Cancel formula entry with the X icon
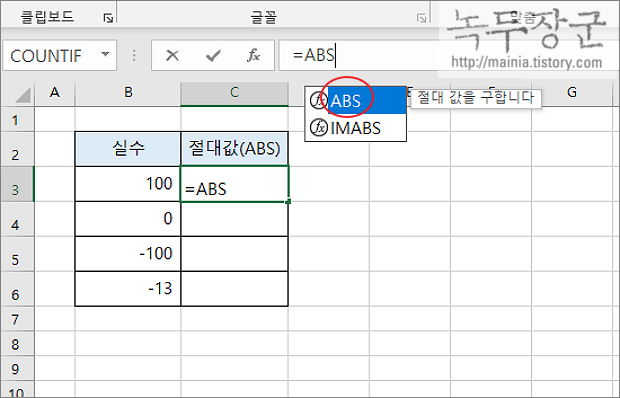 (172, 55)
